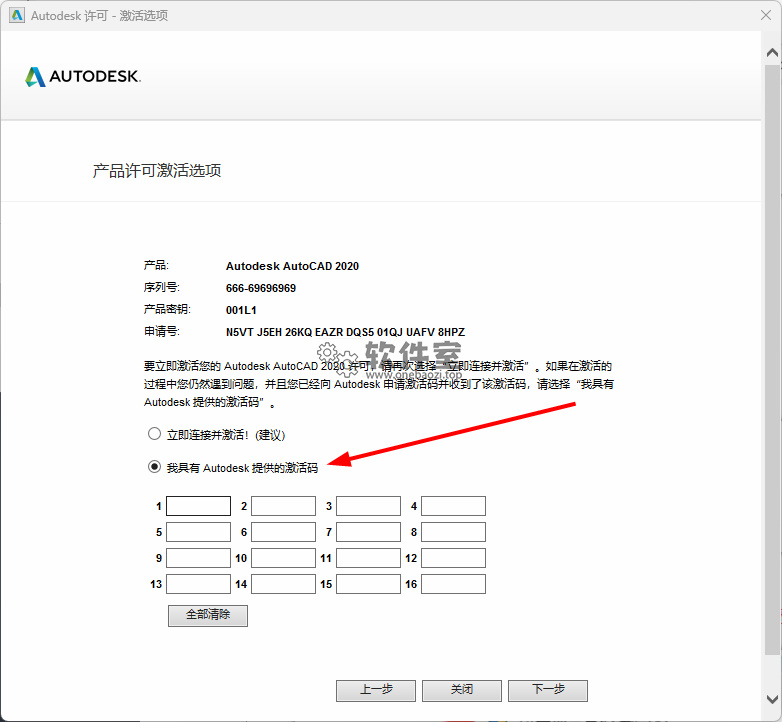Select '立即连接并激活! (建议)' radio option
The height and width of the screenshot is (722, 782).
[x=154, y=434]
